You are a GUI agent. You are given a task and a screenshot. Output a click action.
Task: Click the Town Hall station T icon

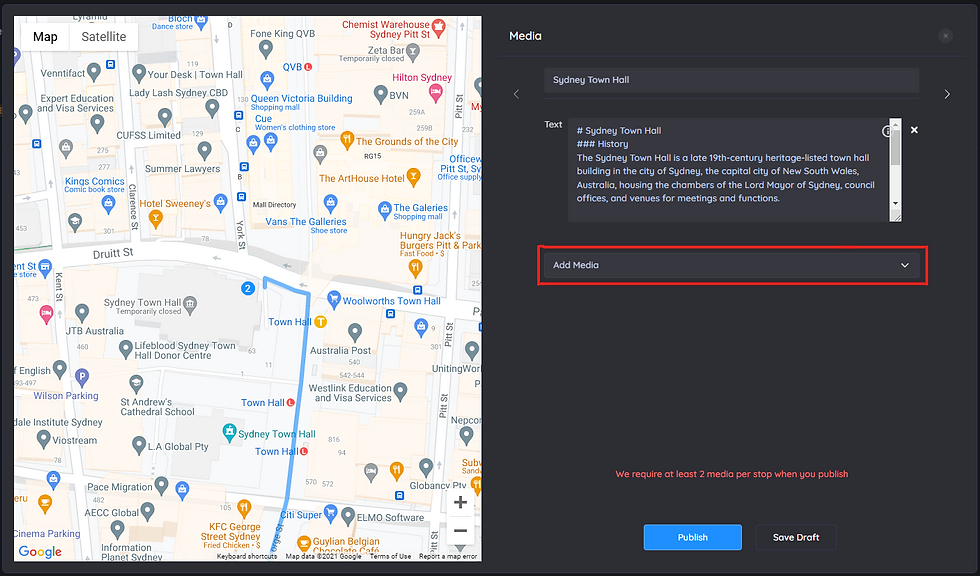point(321,322)
